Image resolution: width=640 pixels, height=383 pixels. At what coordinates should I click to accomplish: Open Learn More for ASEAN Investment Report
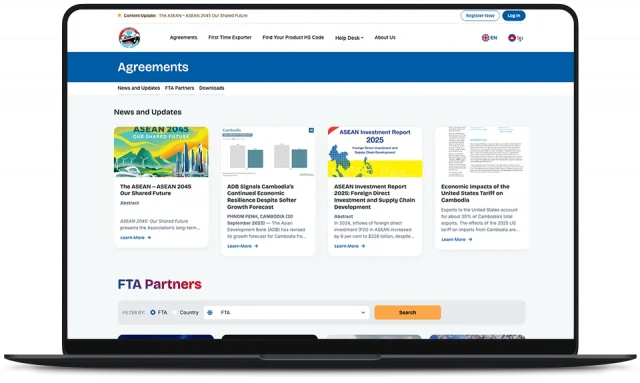click(349, 246)
